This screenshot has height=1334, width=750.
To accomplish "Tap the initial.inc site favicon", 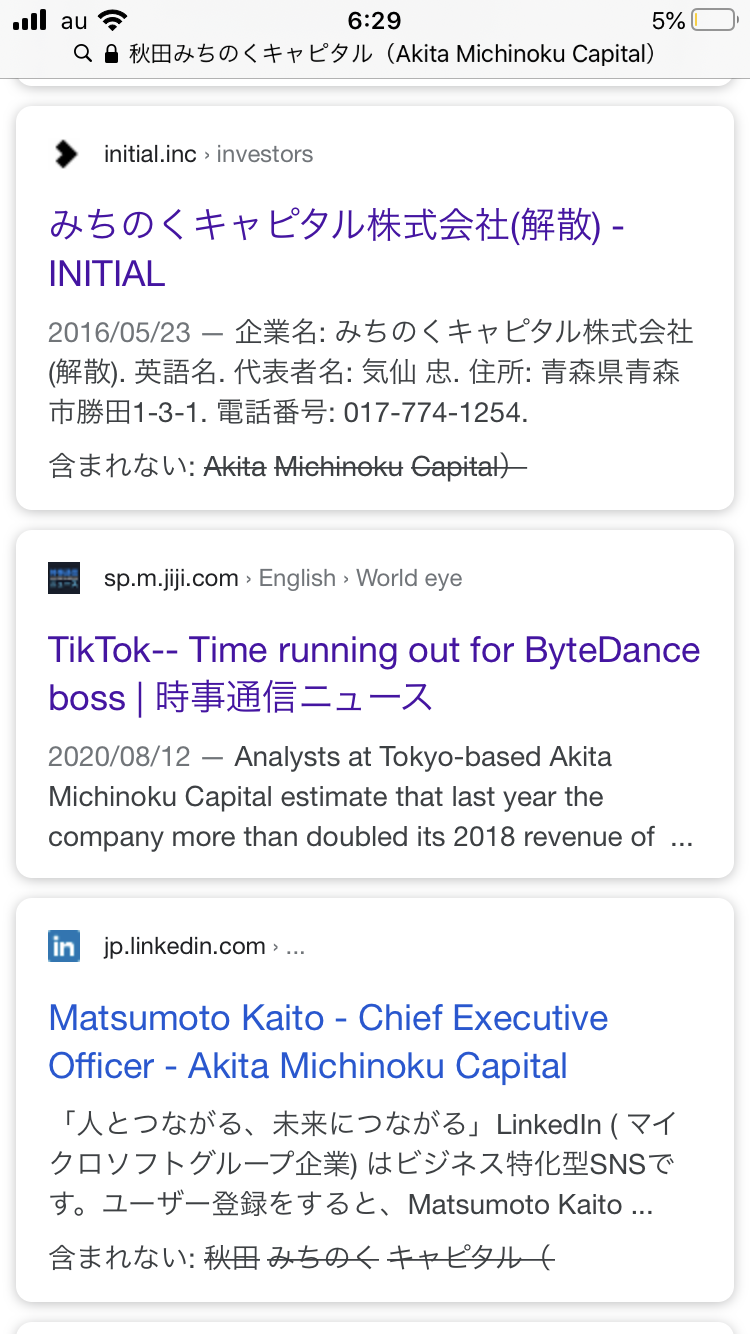I will coord(64,154).
